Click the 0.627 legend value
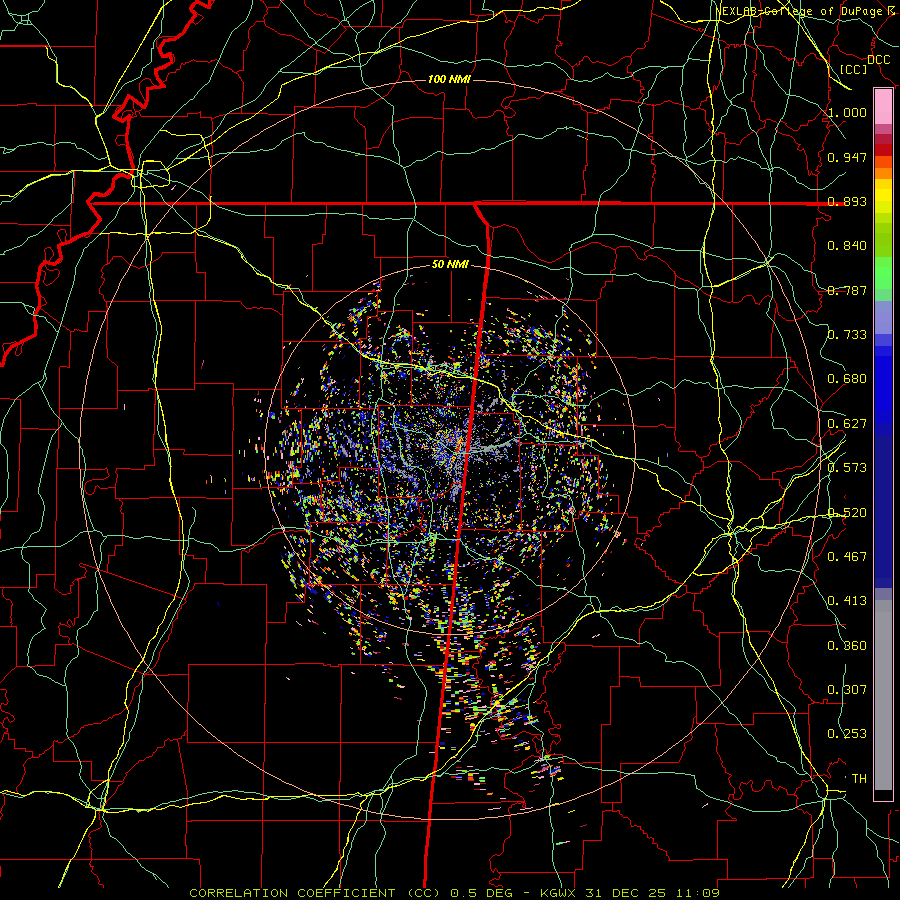The image size is (900, 900). click(x=847, y=424)
